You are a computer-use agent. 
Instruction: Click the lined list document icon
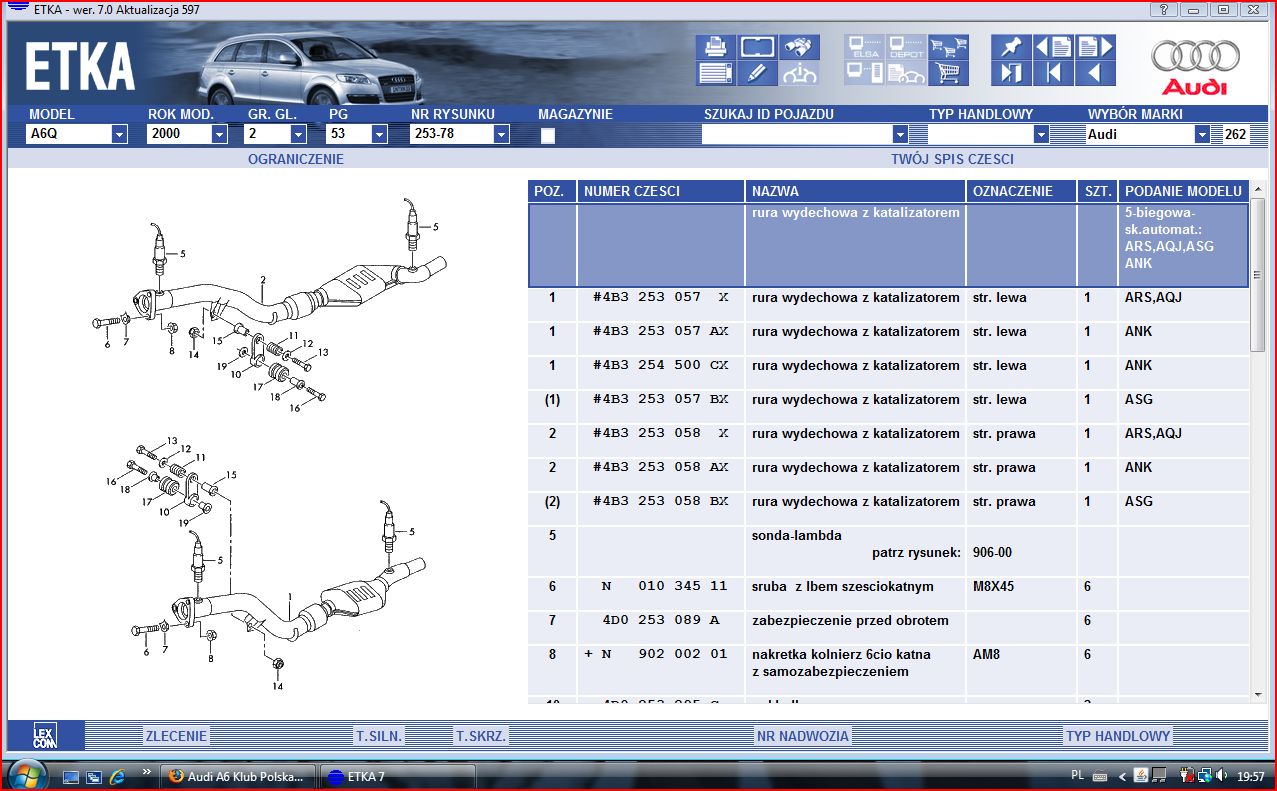pyautogui.click(x=715, y=73)
